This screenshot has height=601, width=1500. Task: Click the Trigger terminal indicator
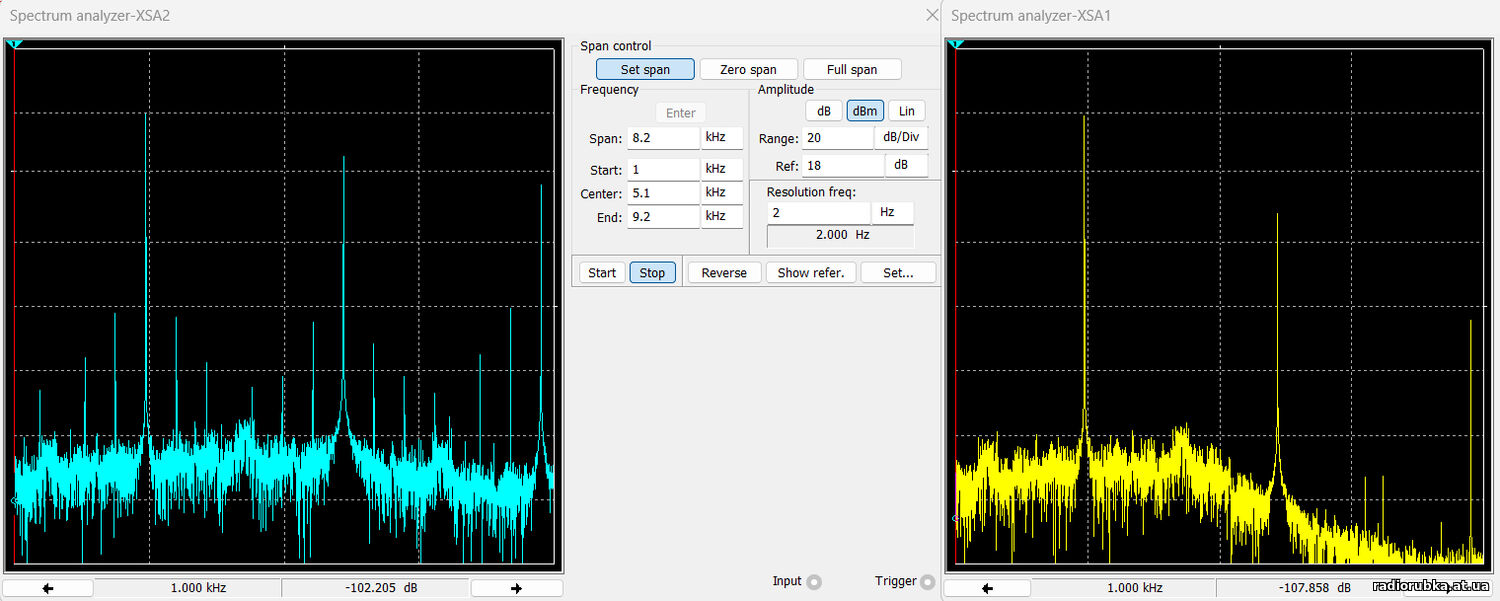pos(928,582)
